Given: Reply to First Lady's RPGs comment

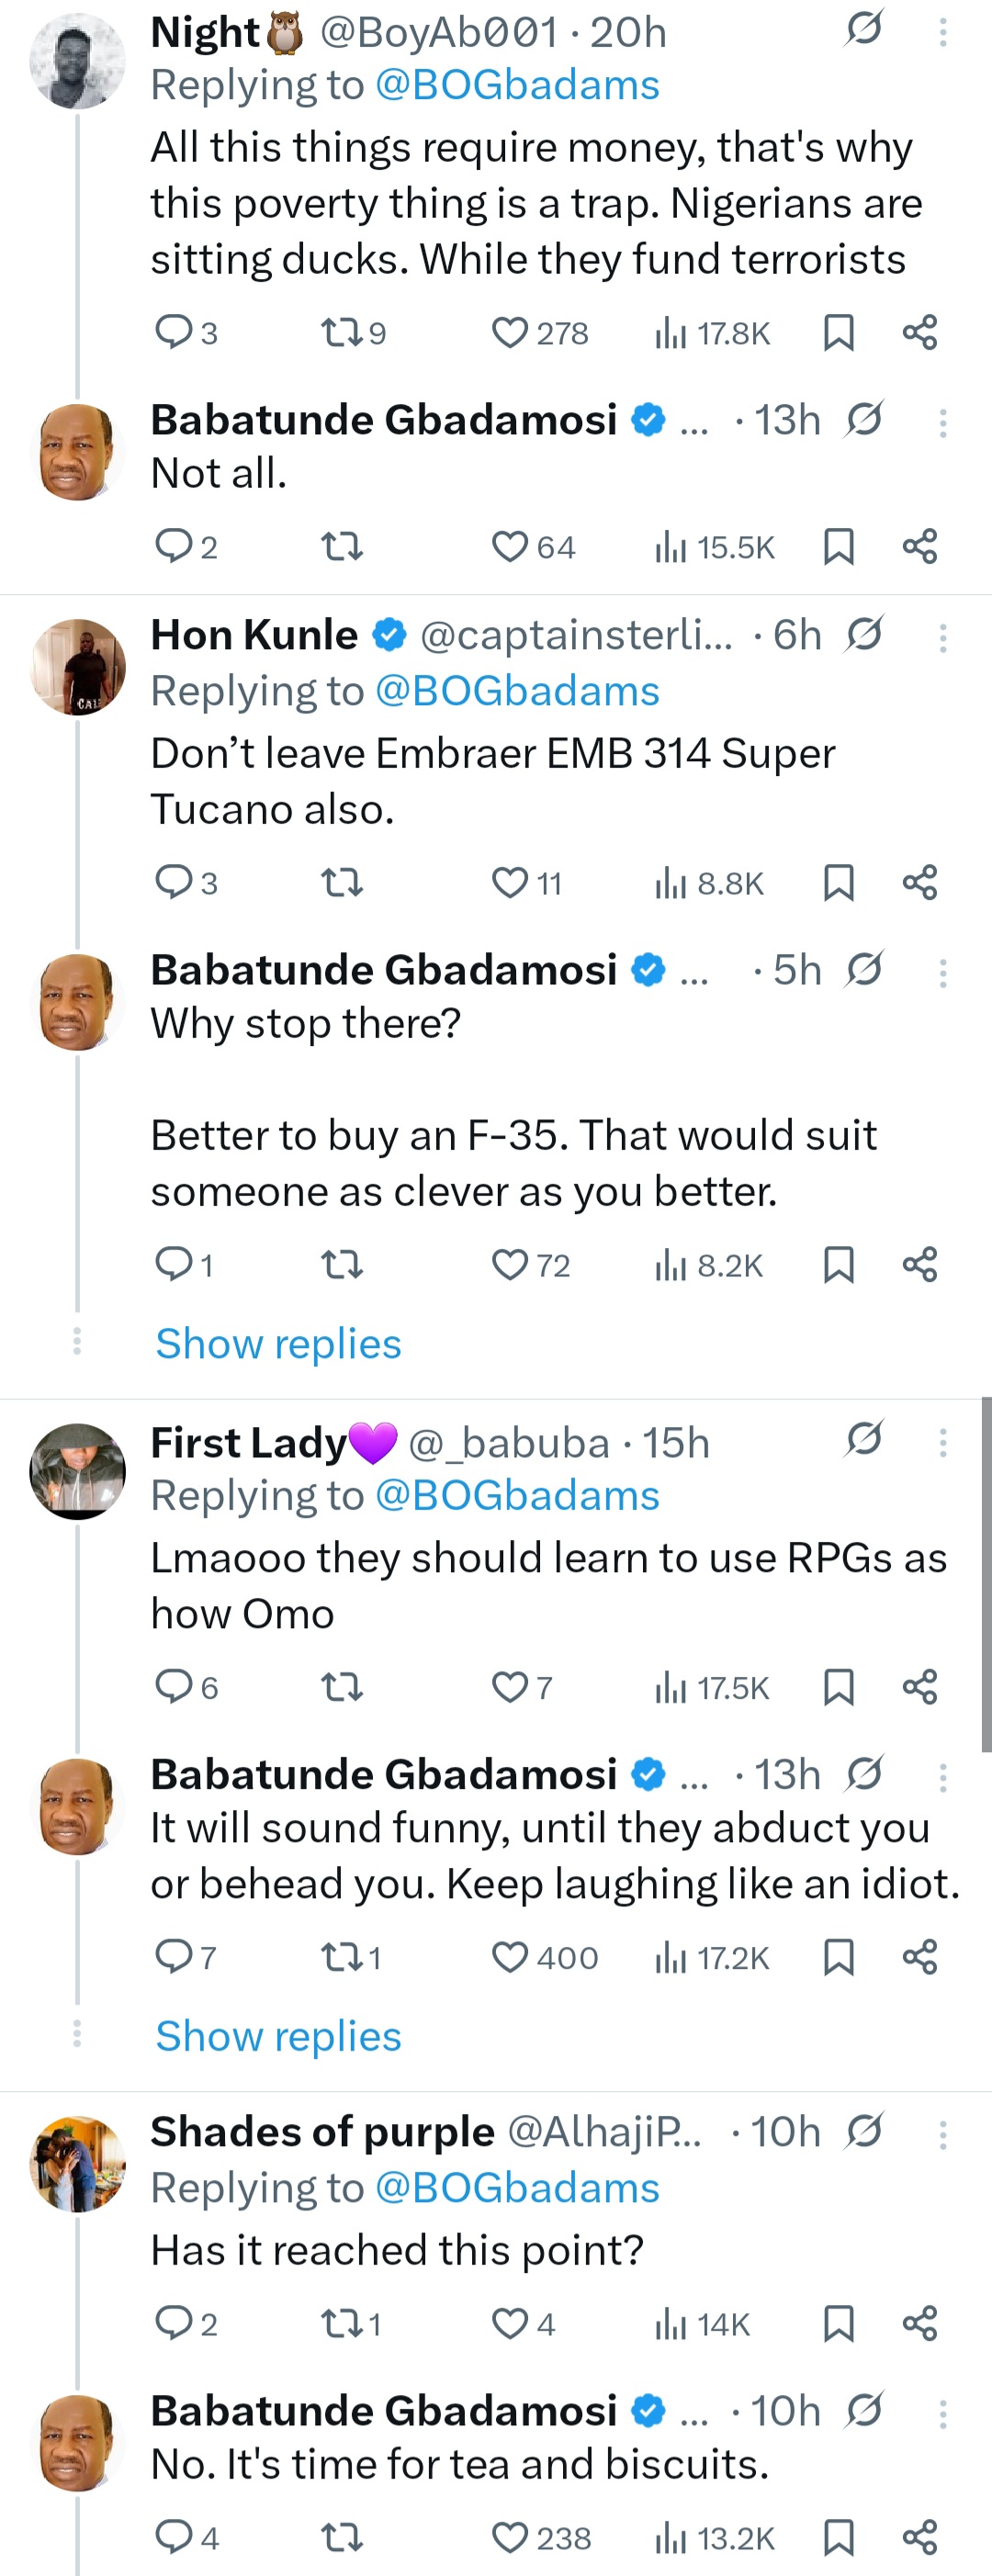Looking at the screenshot, I should (x=174, y=1687).
